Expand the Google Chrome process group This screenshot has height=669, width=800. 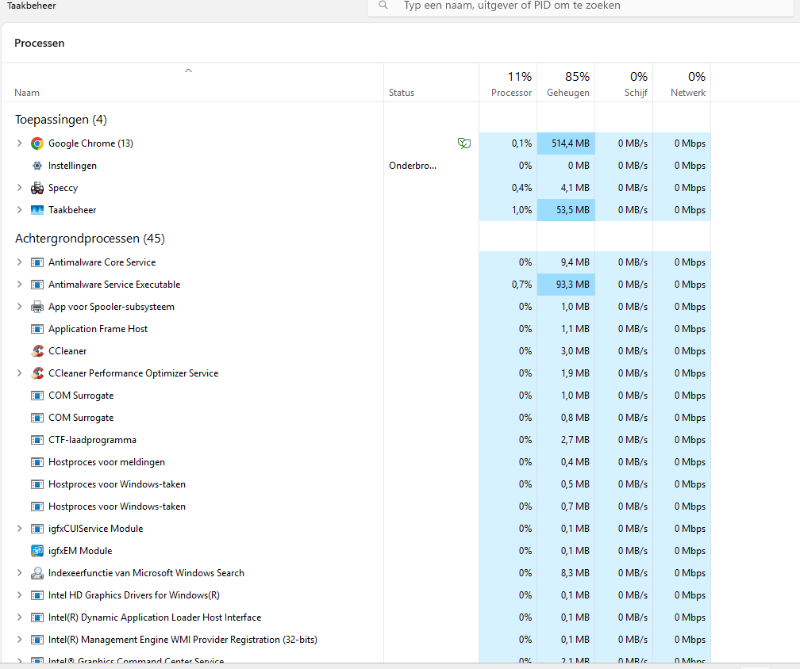coord(19,144)
